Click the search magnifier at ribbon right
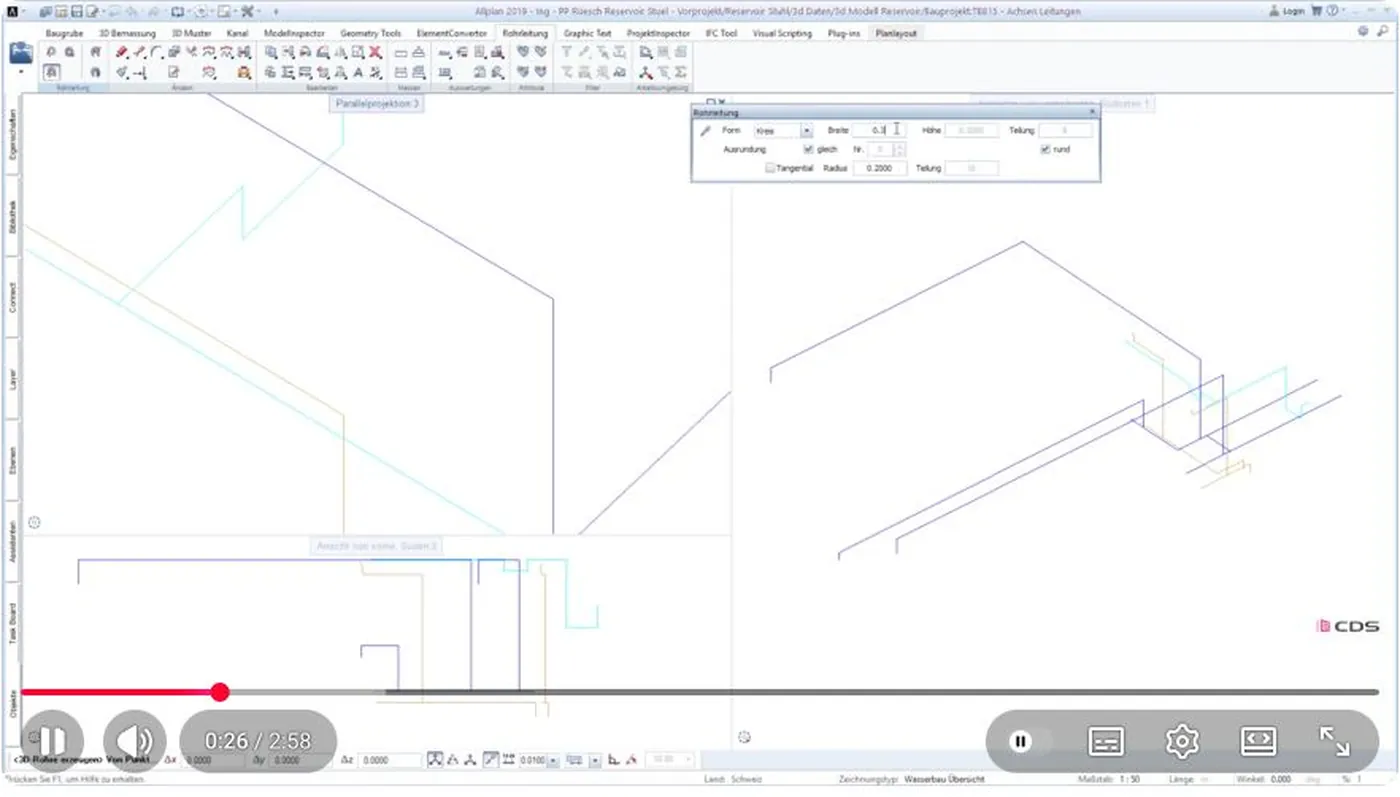Image resolution: width=1400 pixels, height=797 pixels. coord(1383,32)
